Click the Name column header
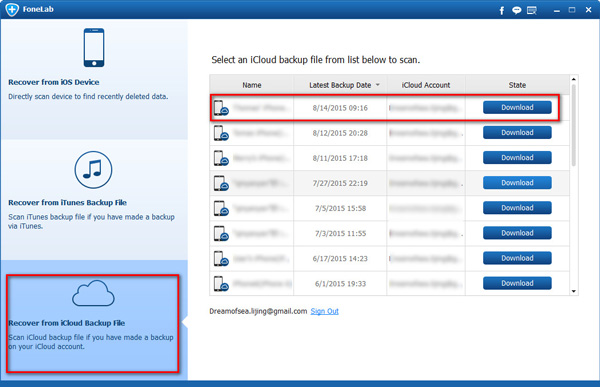600x387 pixels. click(252, 85)
